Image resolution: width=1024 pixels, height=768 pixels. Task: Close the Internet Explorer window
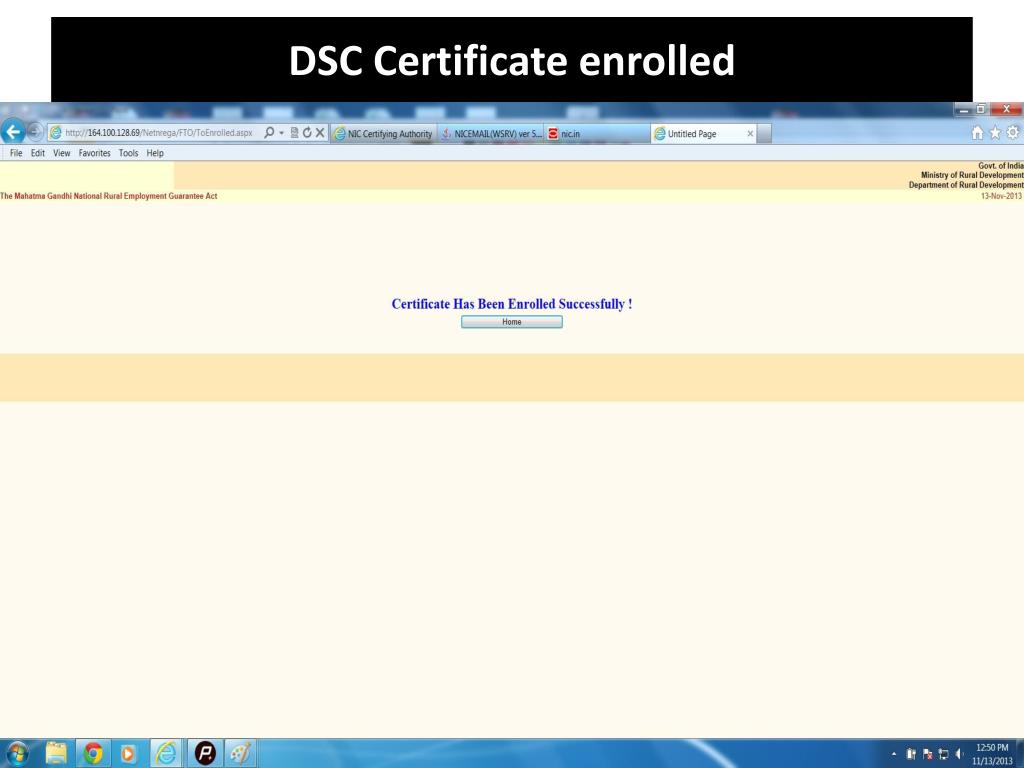coord(1006,110)
